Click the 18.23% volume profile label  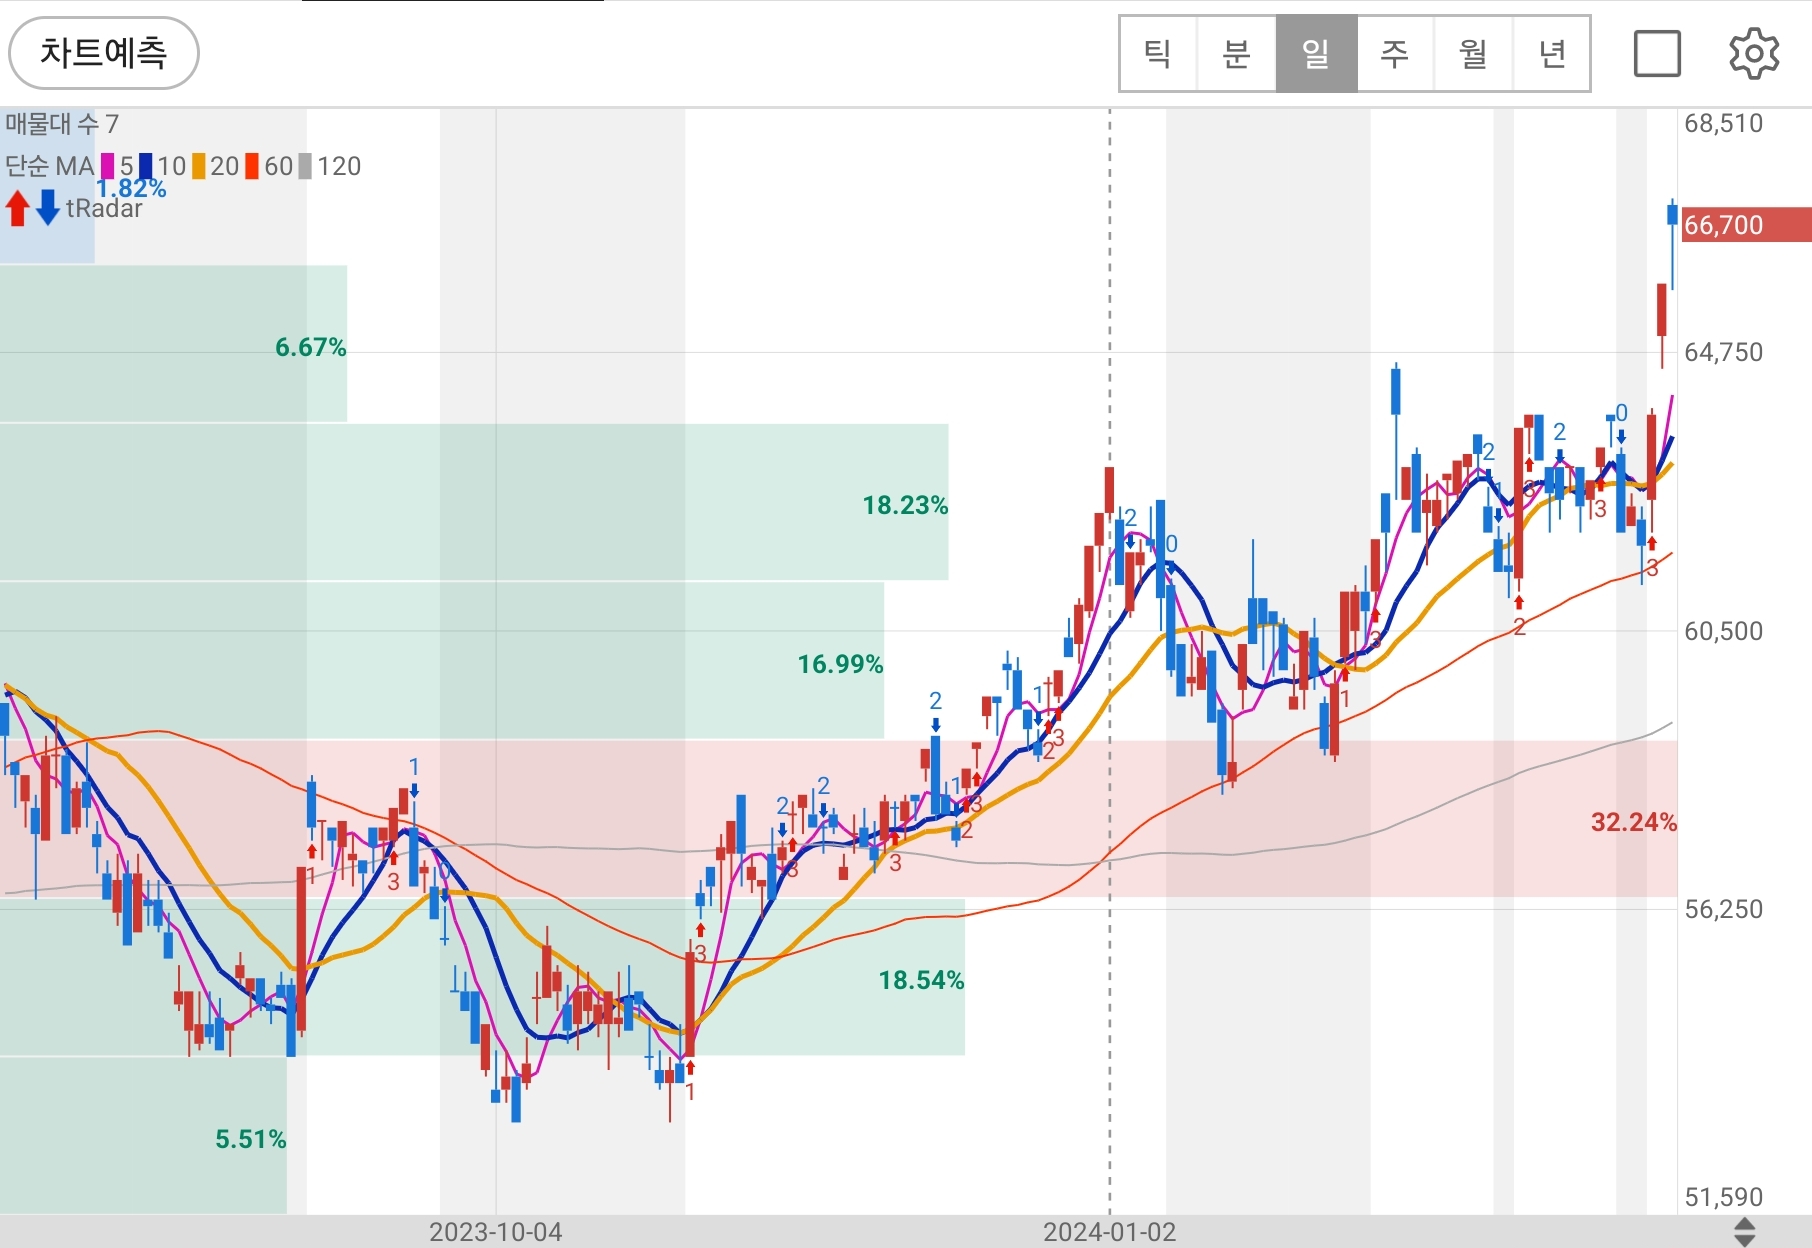click(905, 505)
